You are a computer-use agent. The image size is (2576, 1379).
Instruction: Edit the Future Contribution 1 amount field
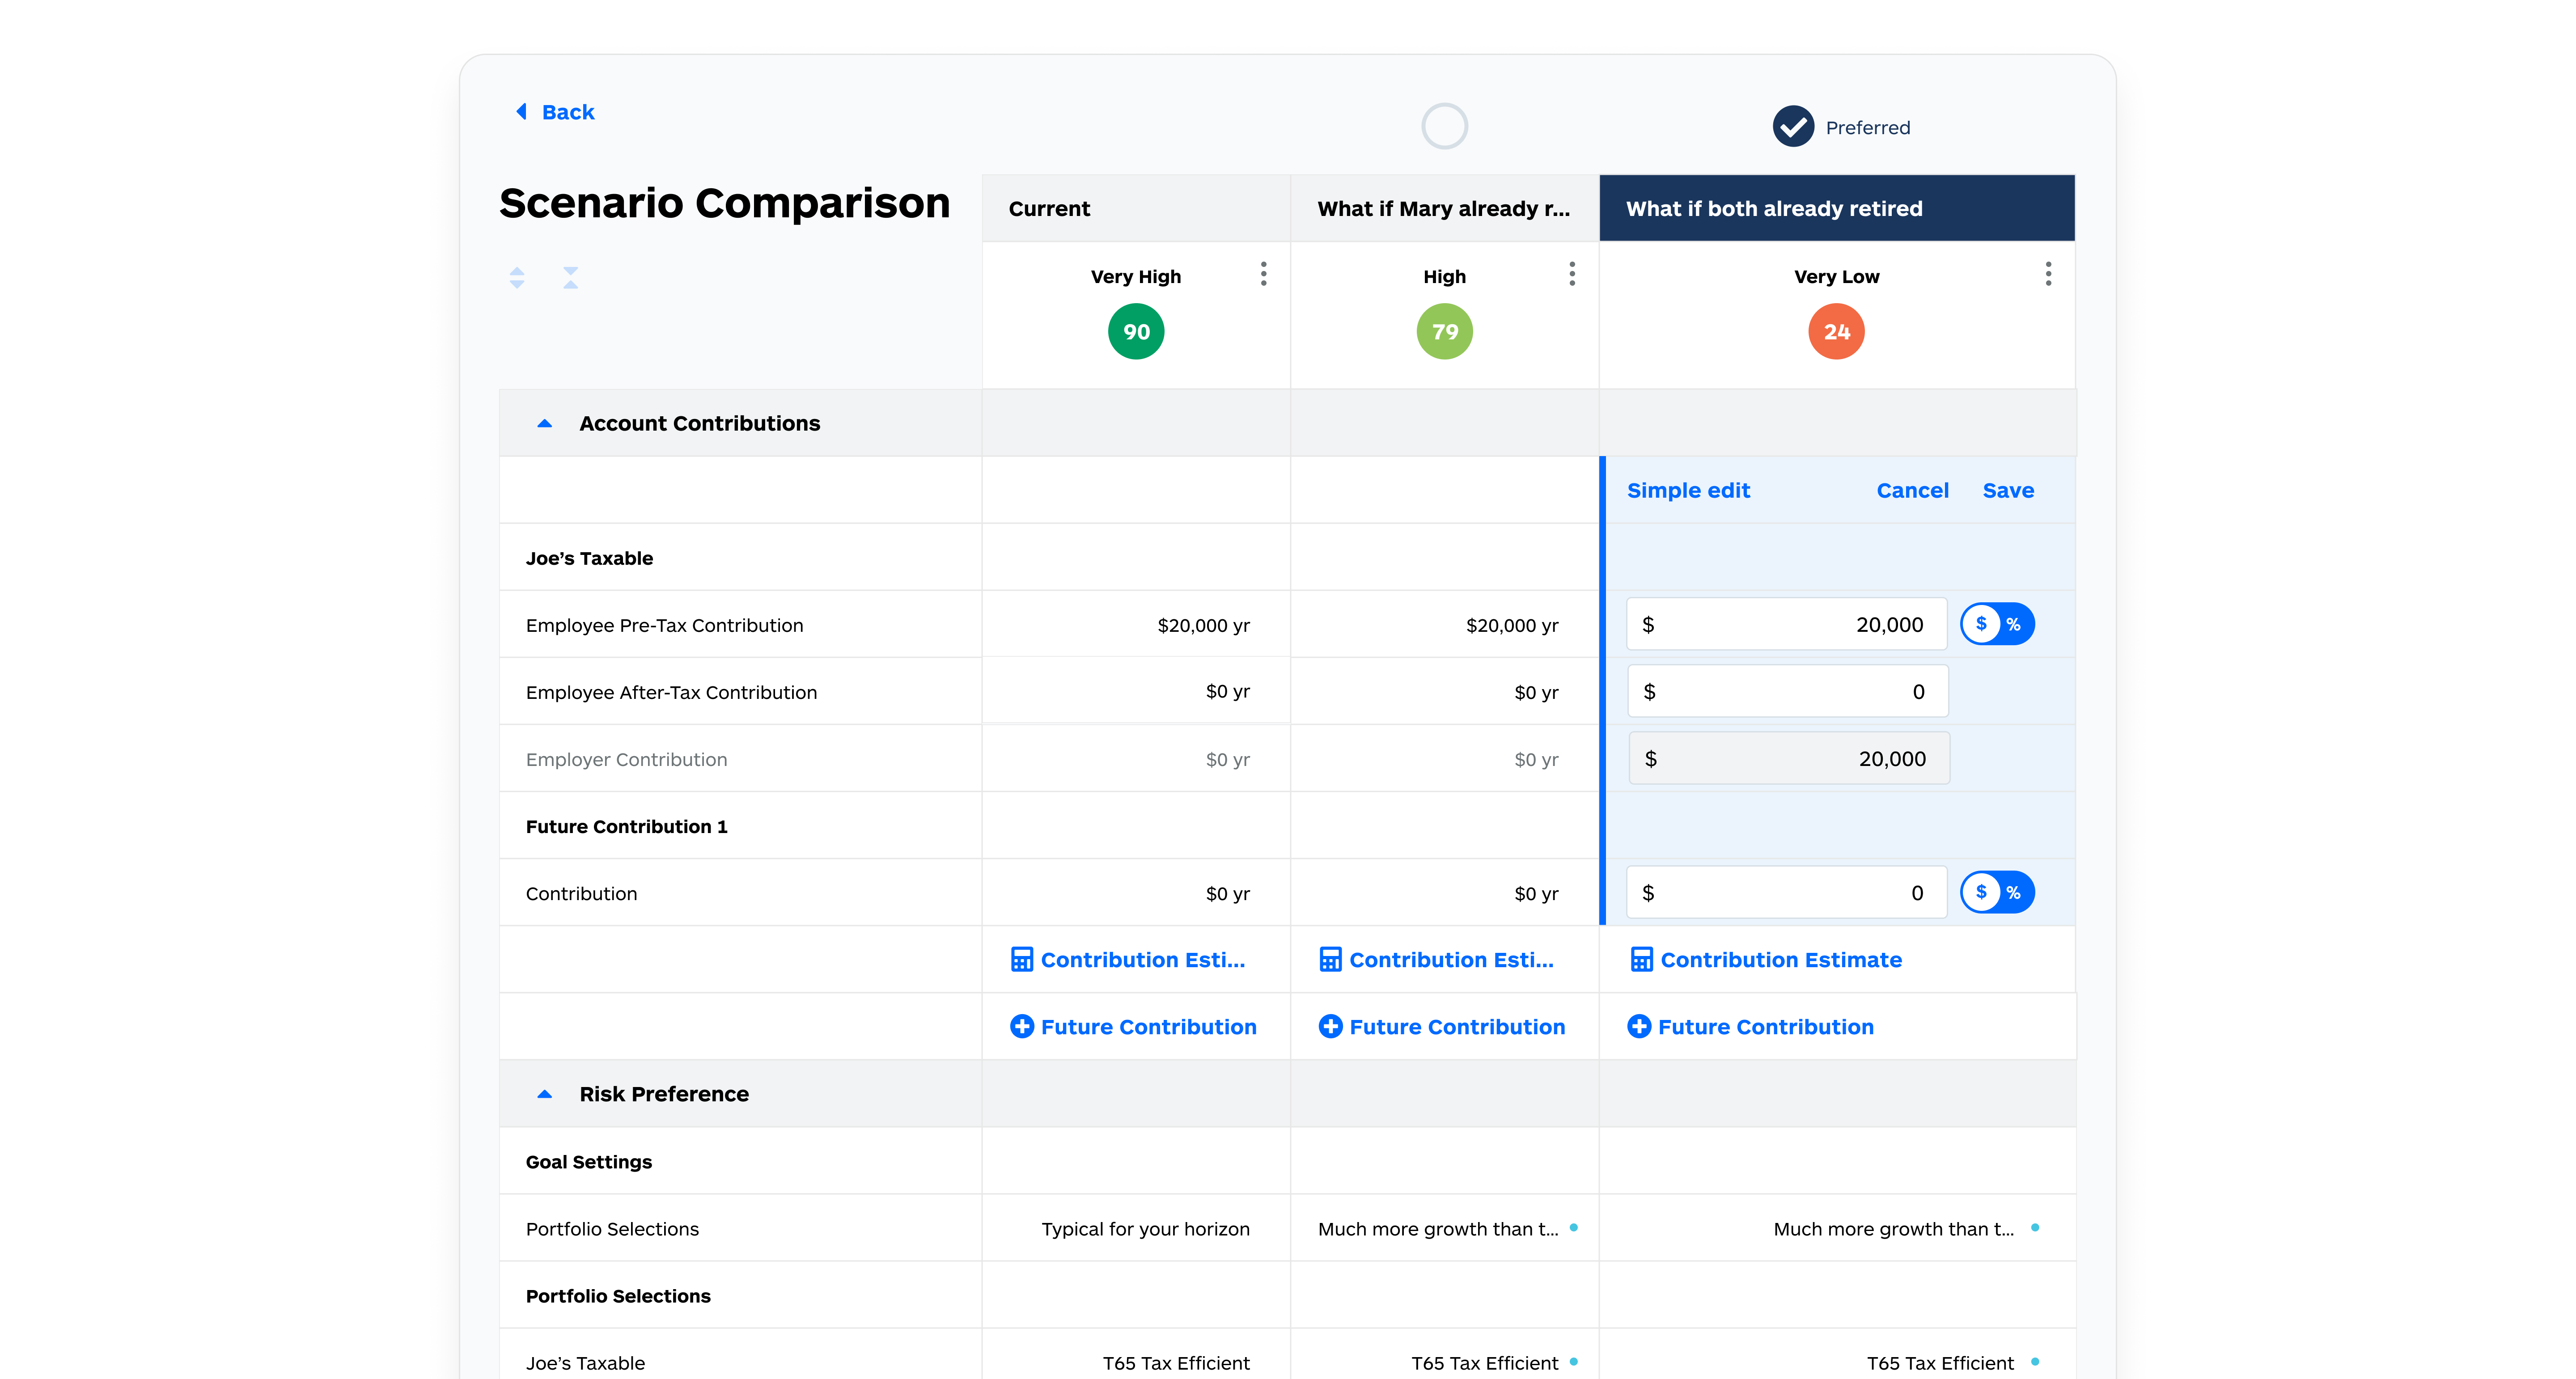(1786, 892)
